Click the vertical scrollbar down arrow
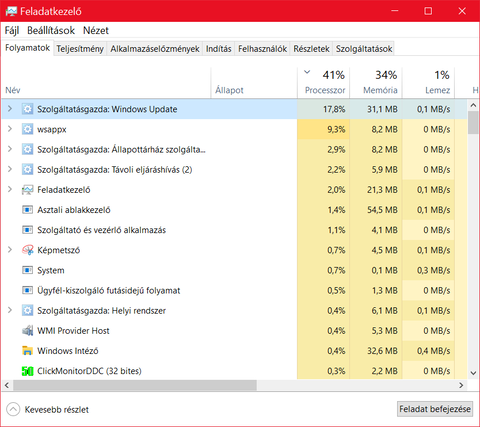Viewport: 480px width, 427px height. (x=473, y=373)
